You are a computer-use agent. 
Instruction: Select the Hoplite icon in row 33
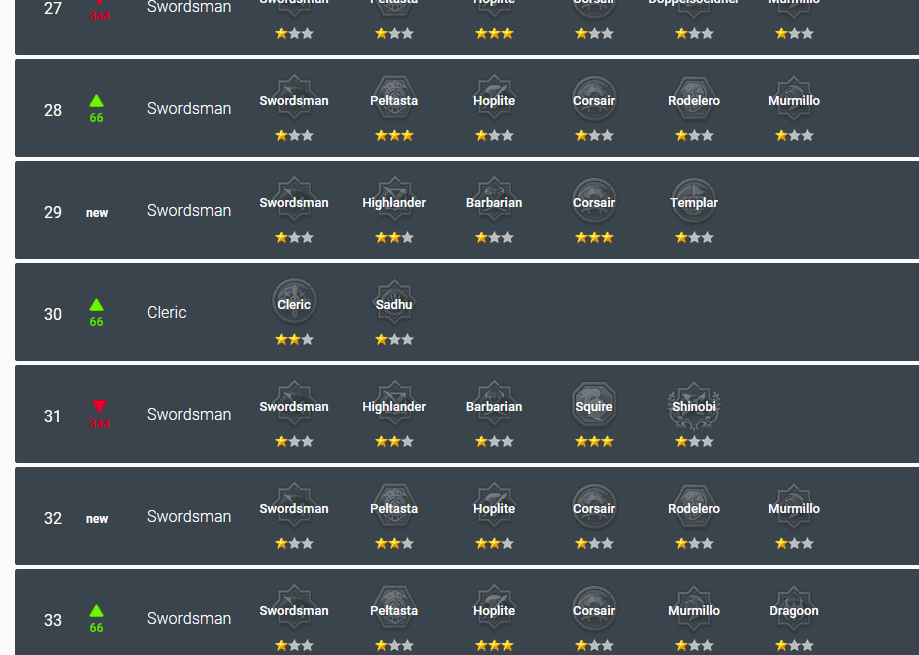[494, 608]
